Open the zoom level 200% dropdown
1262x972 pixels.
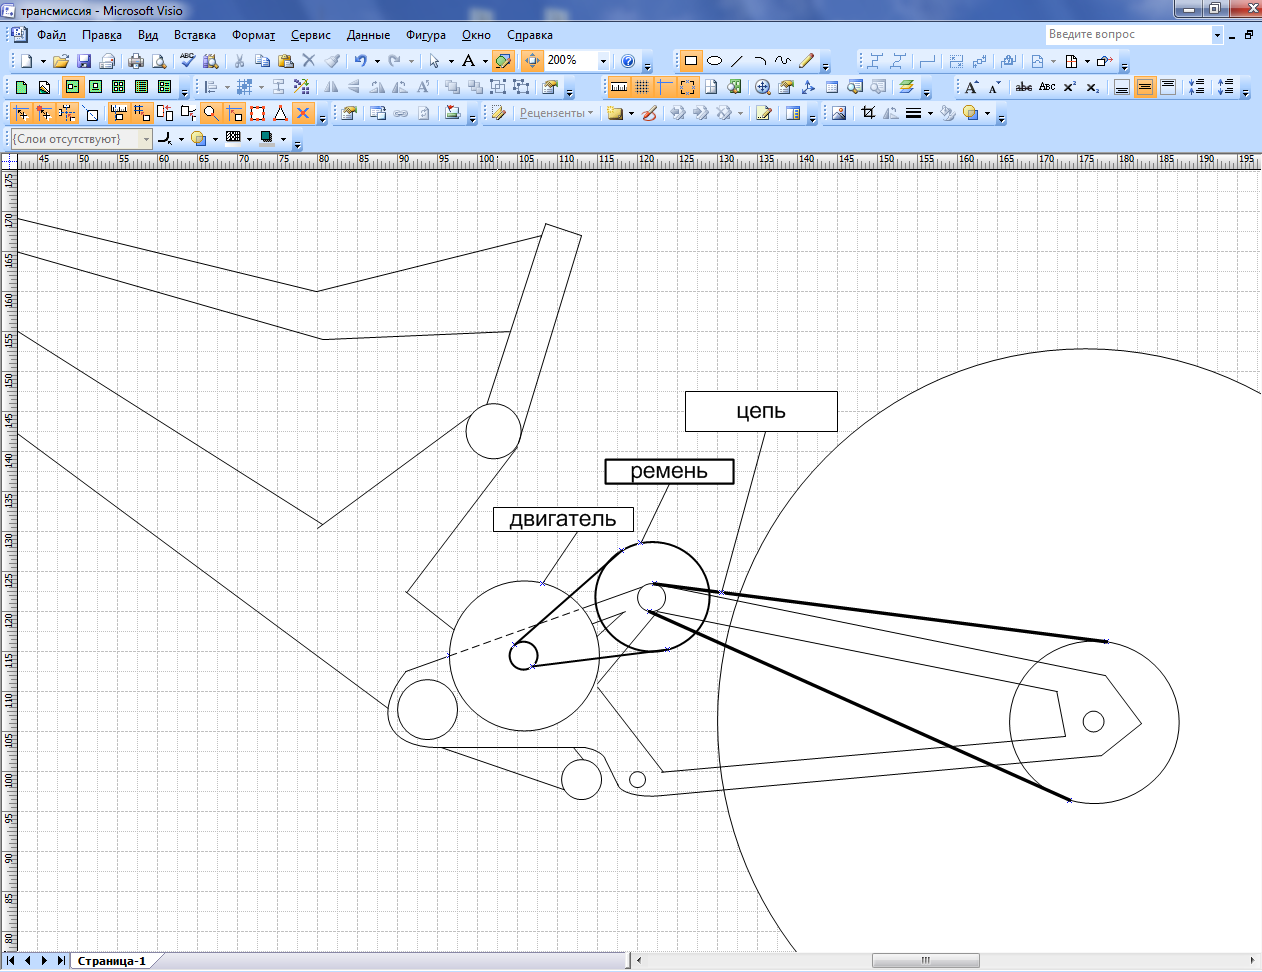coord(603,61)
